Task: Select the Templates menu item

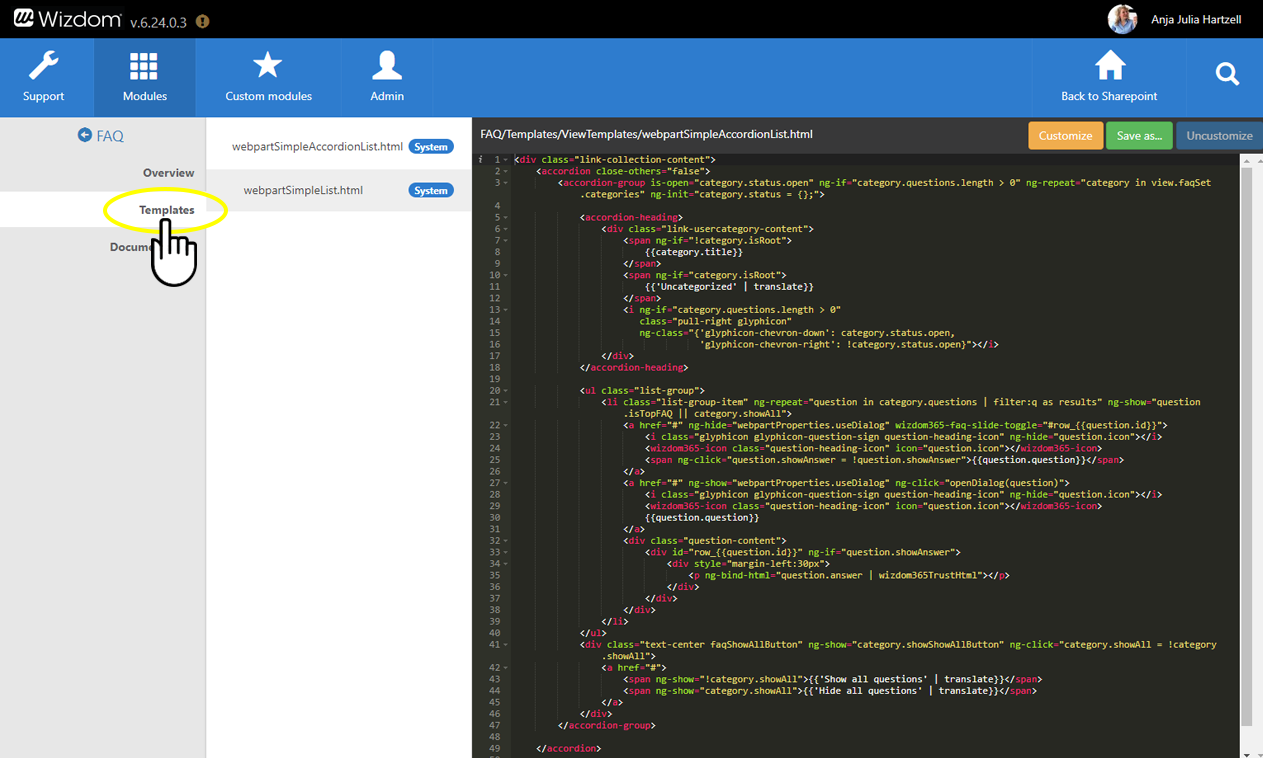Action: pos(166,210)
